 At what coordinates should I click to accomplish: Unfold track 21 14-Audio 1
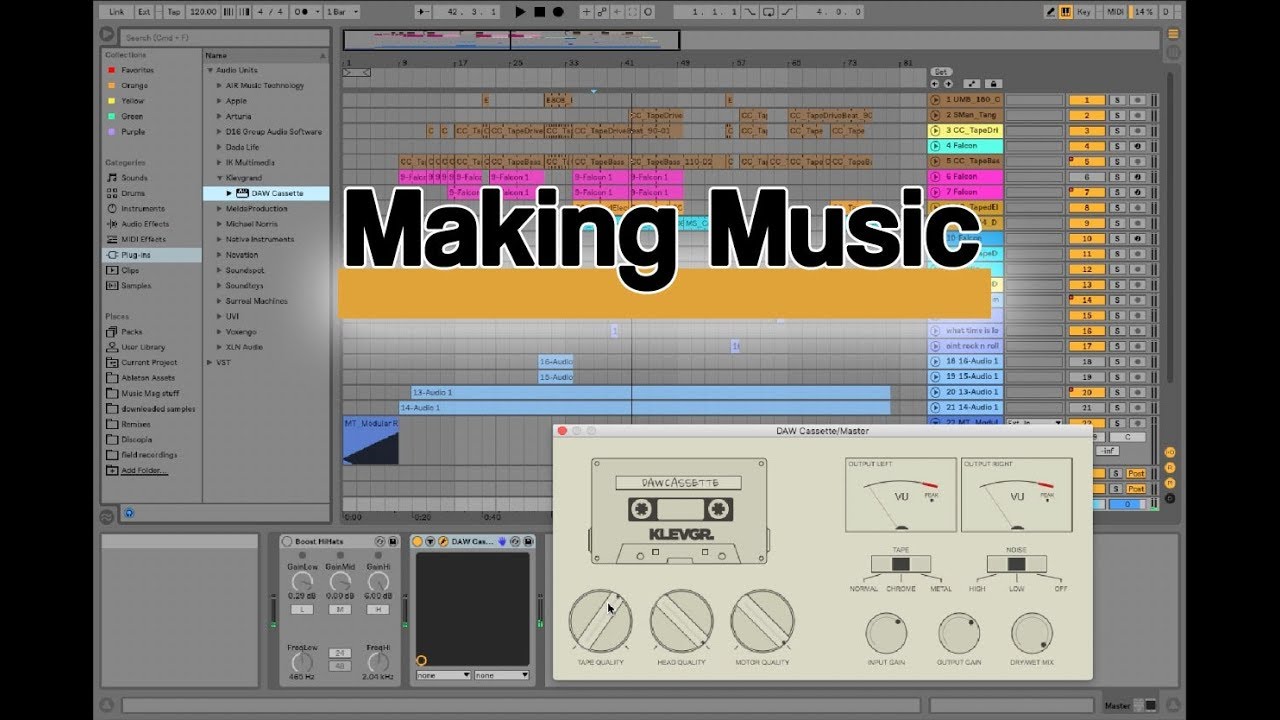click(x=936, y=408)
